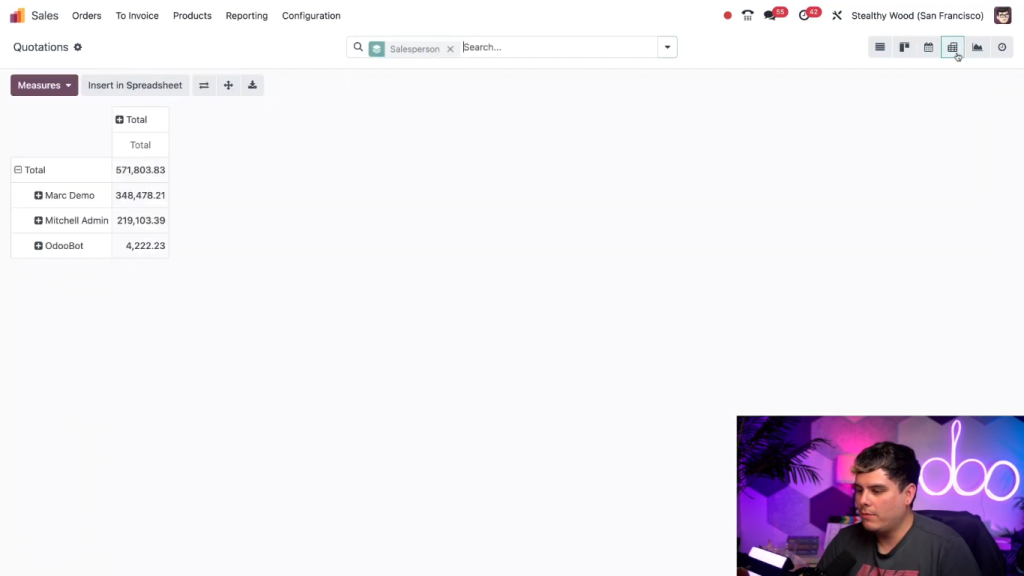Toggle the search options dropdown arrow
1024x576 pixels.
[667, 47]
